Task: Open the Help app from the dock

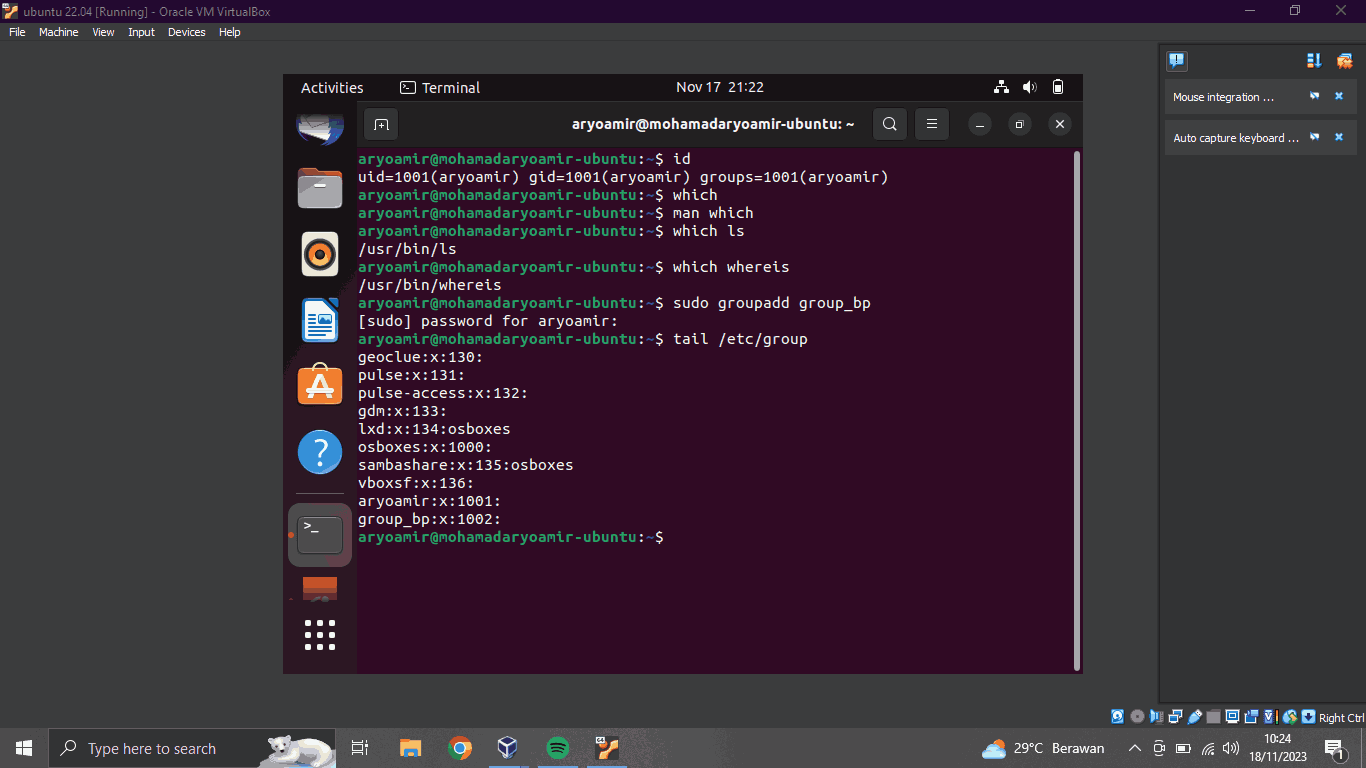Action: click(320, 453)
